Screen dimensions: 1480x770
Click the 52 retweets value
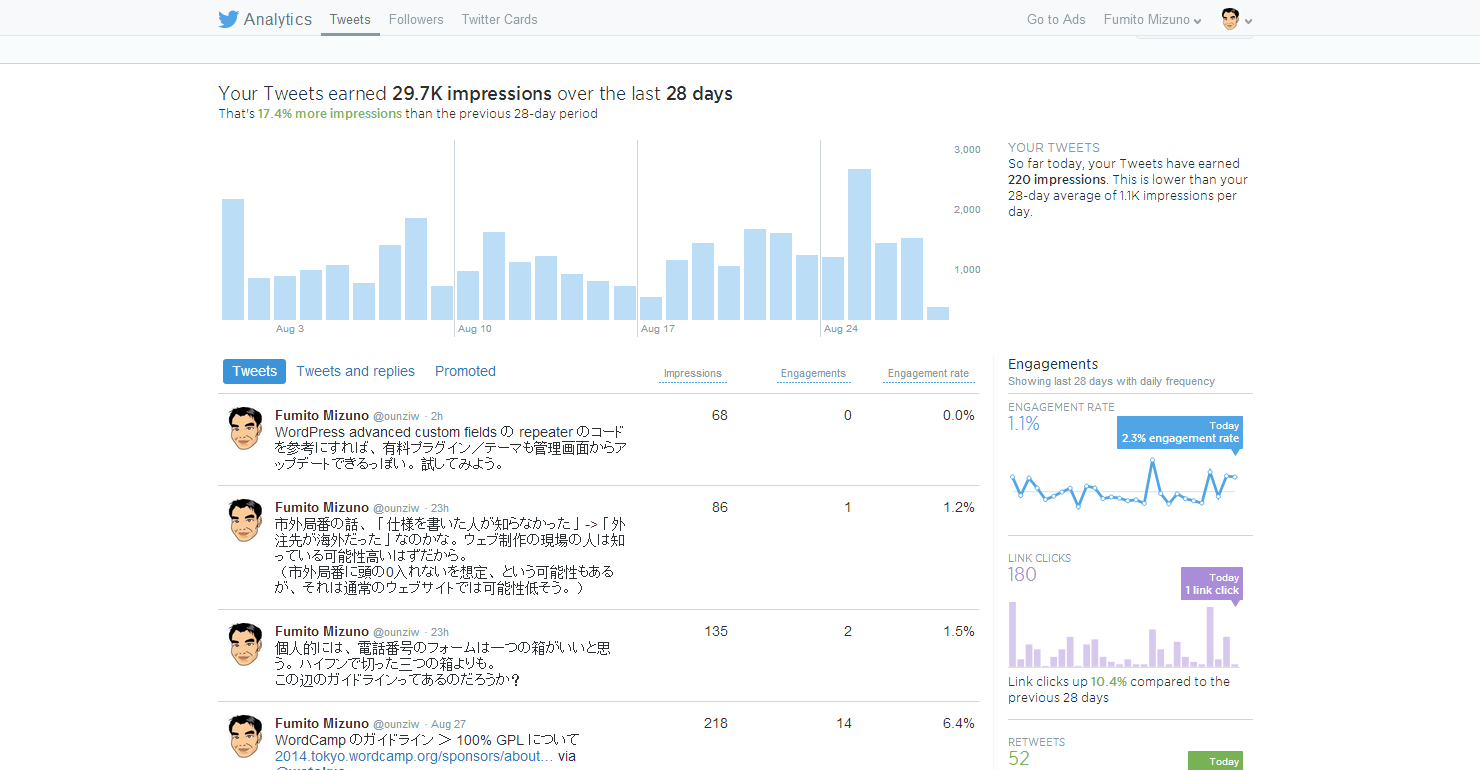point(1018,758)
